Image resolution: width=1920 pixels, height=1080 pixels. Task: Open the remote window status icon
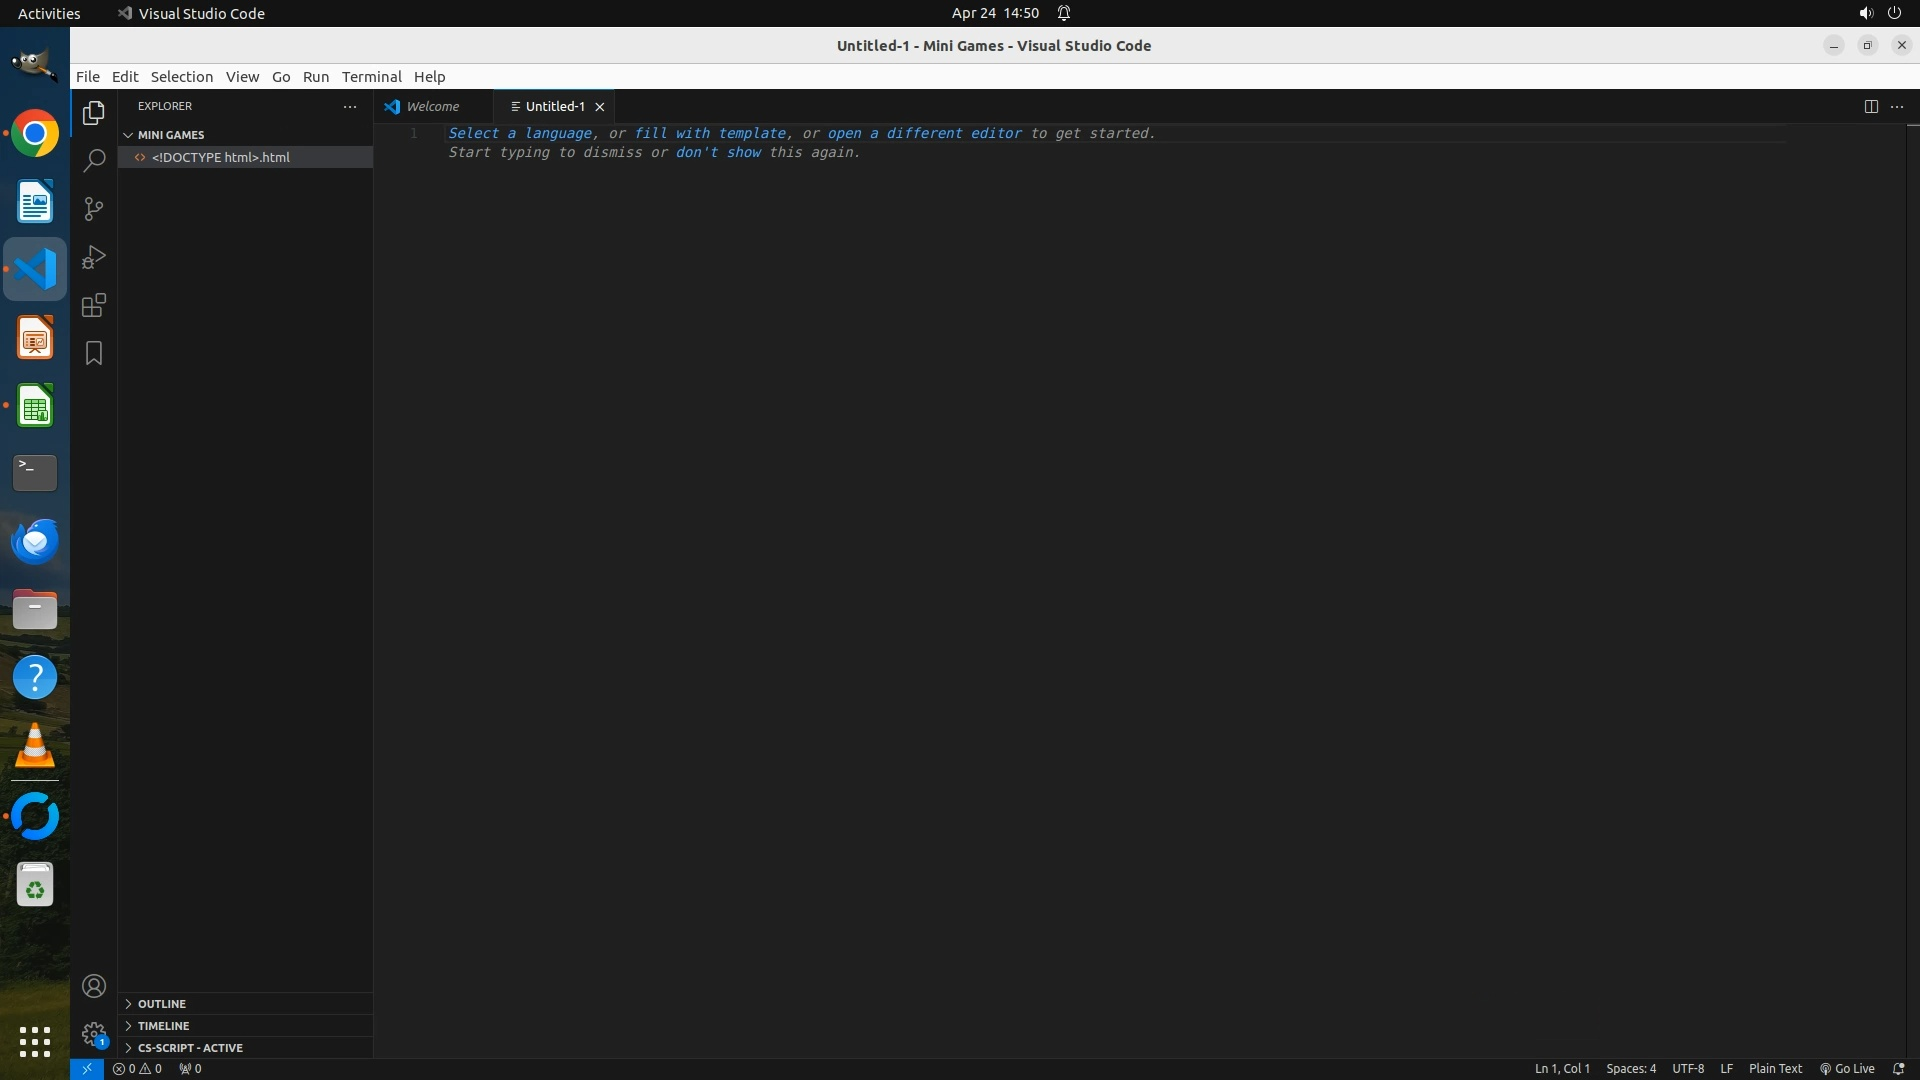(87, 1068)
